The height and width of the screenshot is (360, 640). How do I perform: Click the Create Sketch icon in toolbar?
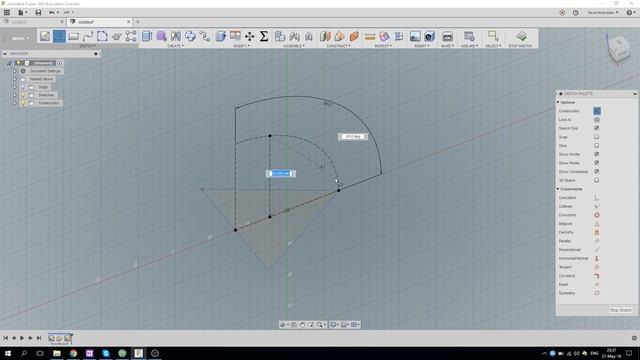click(45, 36)
